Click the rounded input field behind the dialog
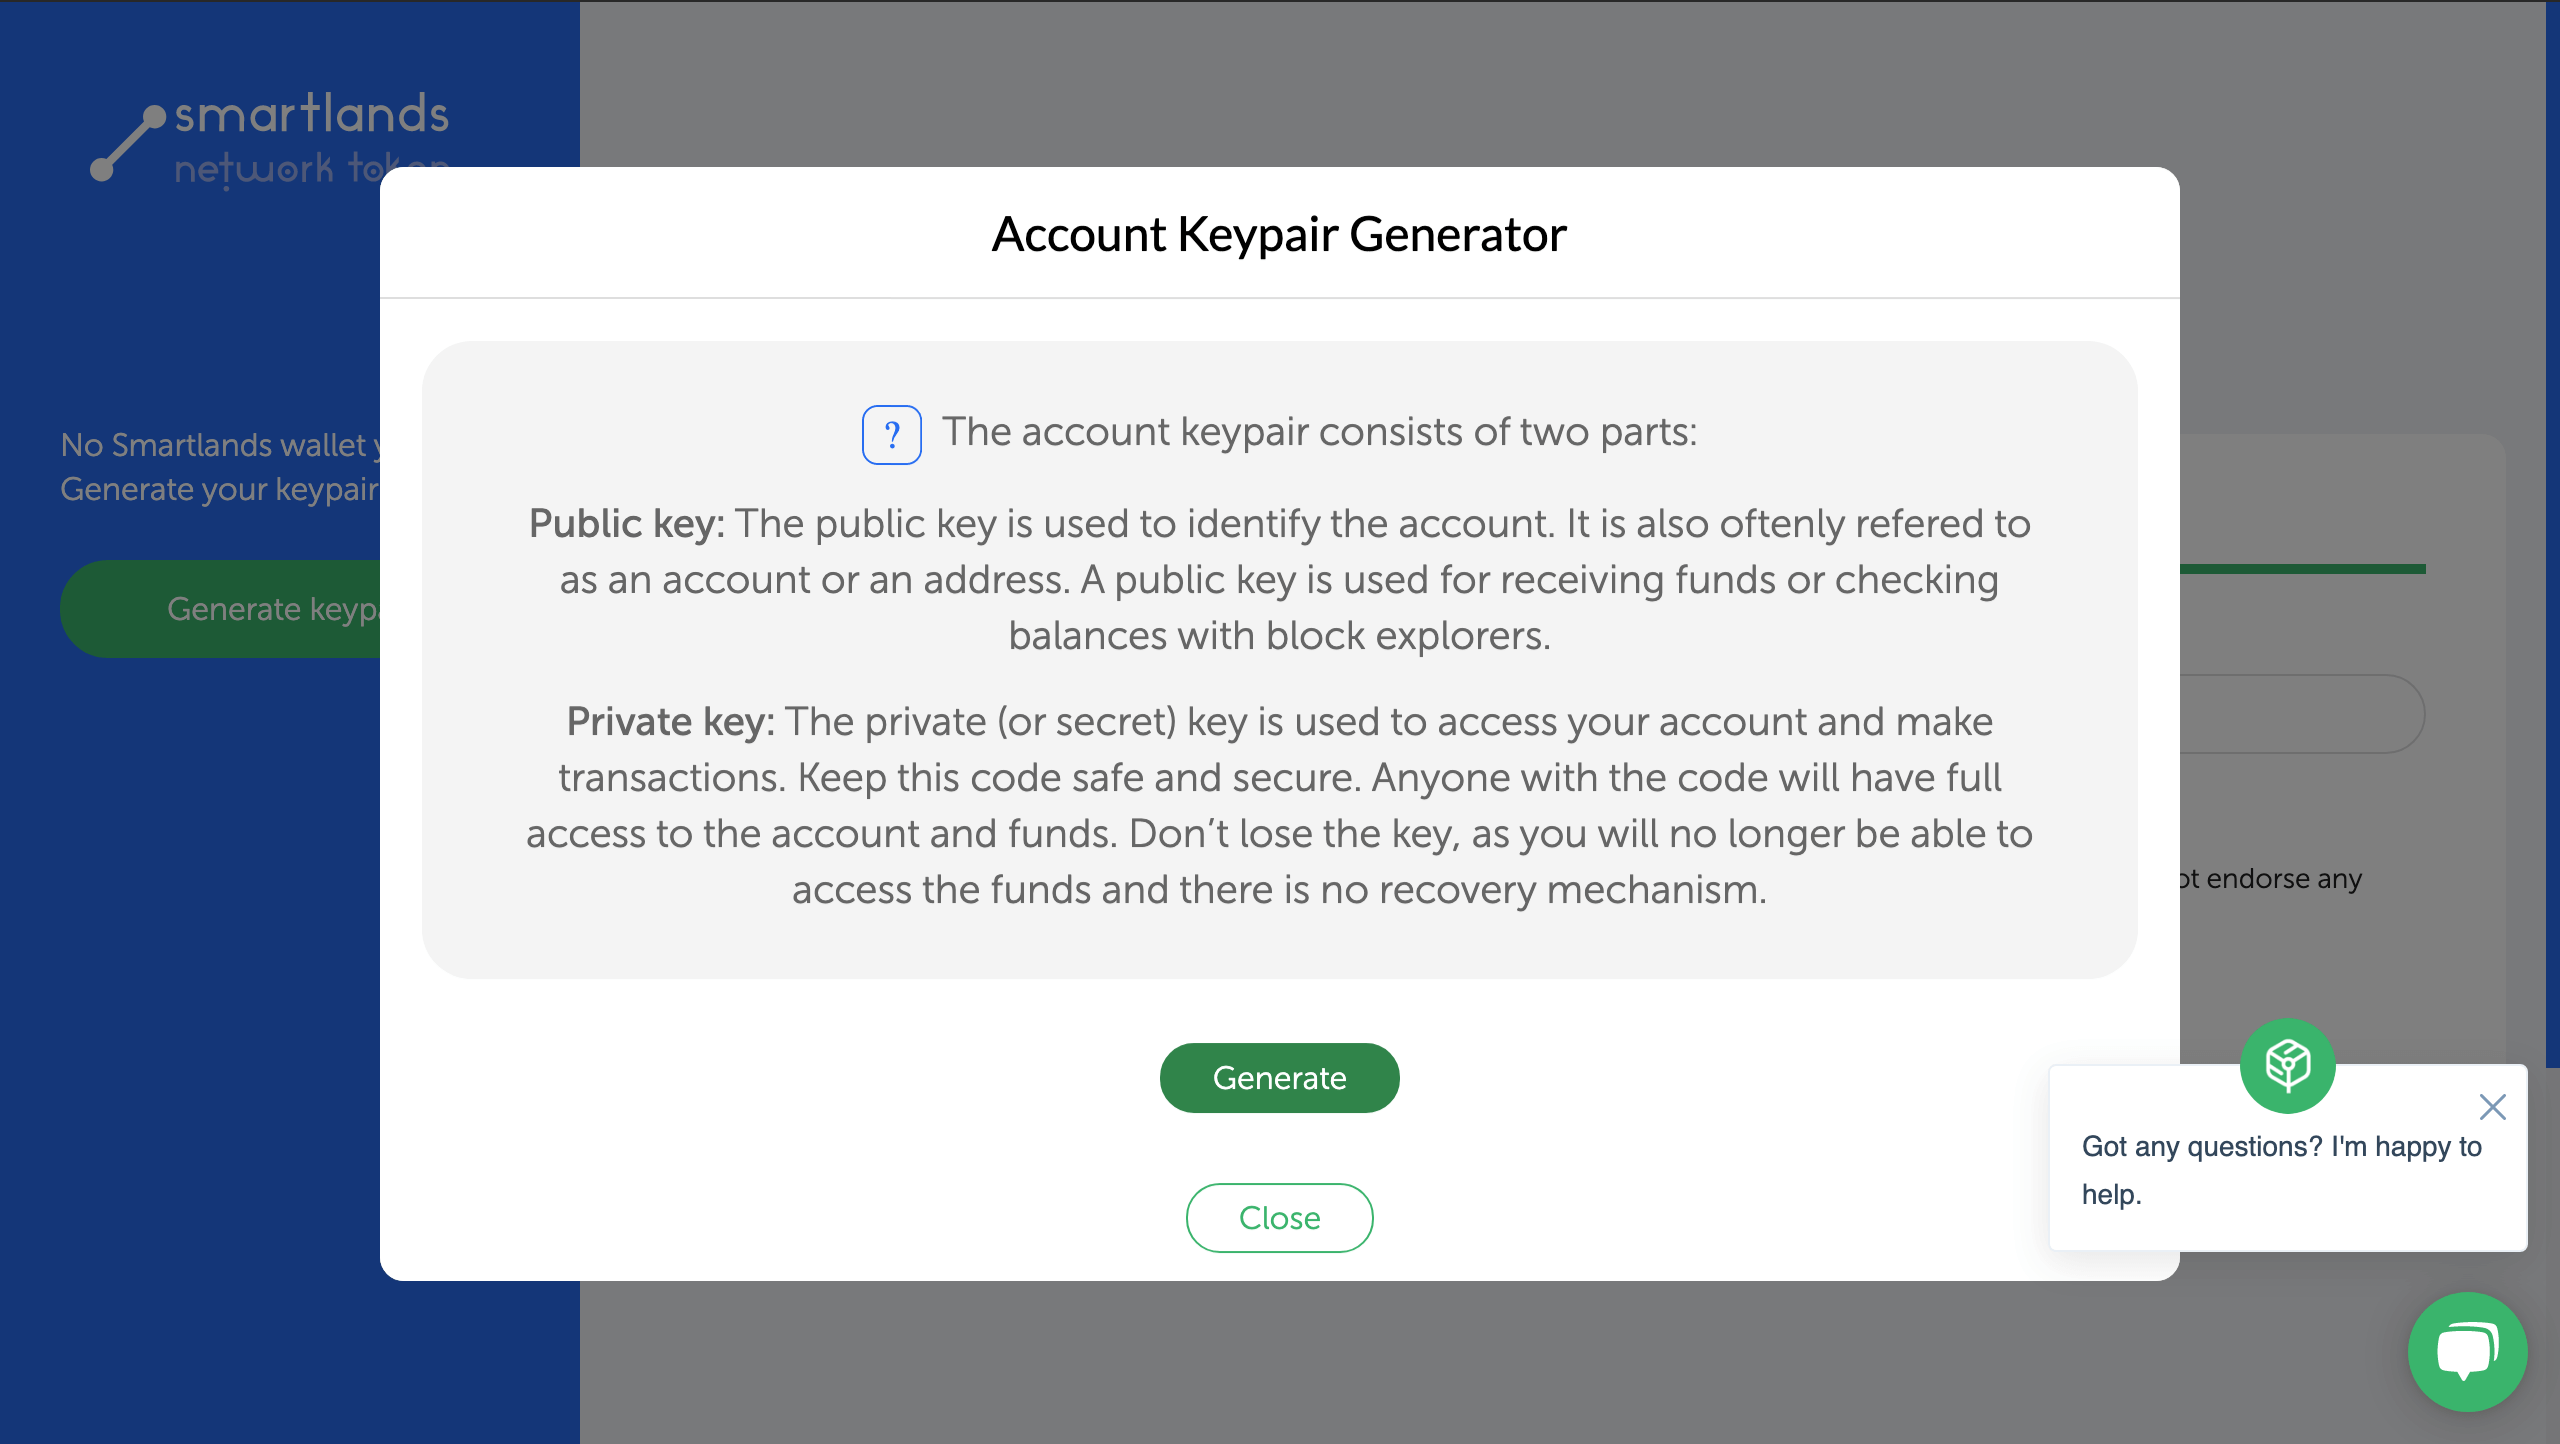This screenshot has width=2560, height=1444. click(2301, 713)
